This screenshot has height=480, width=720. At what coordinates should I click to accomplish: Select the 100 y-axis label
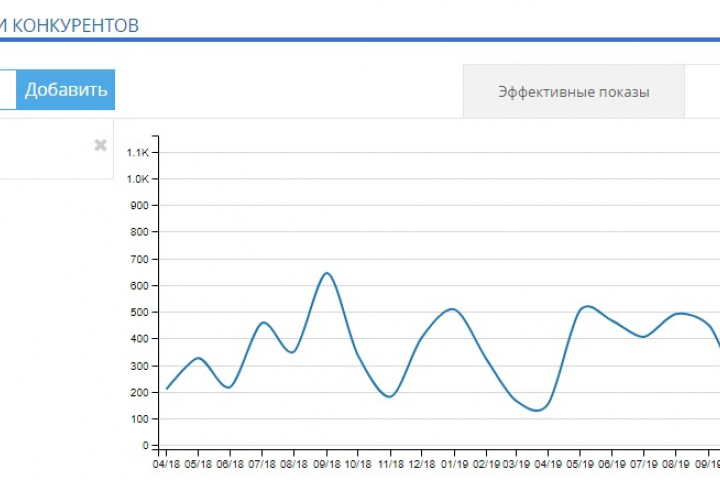pyautogui.click(x=140, y=419)
